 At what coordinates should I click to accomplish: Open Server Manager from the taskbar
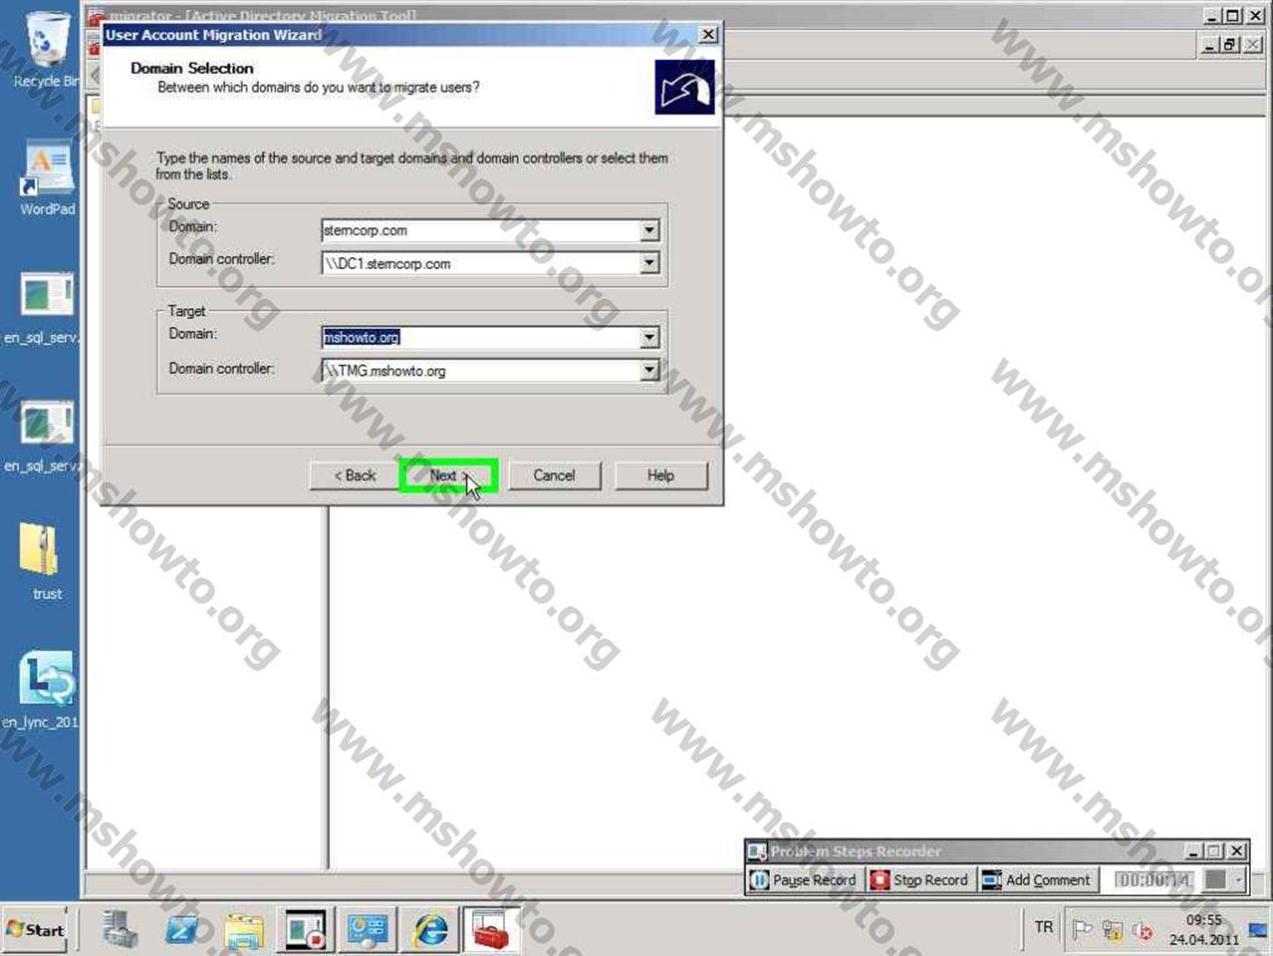tap(120, 930)
